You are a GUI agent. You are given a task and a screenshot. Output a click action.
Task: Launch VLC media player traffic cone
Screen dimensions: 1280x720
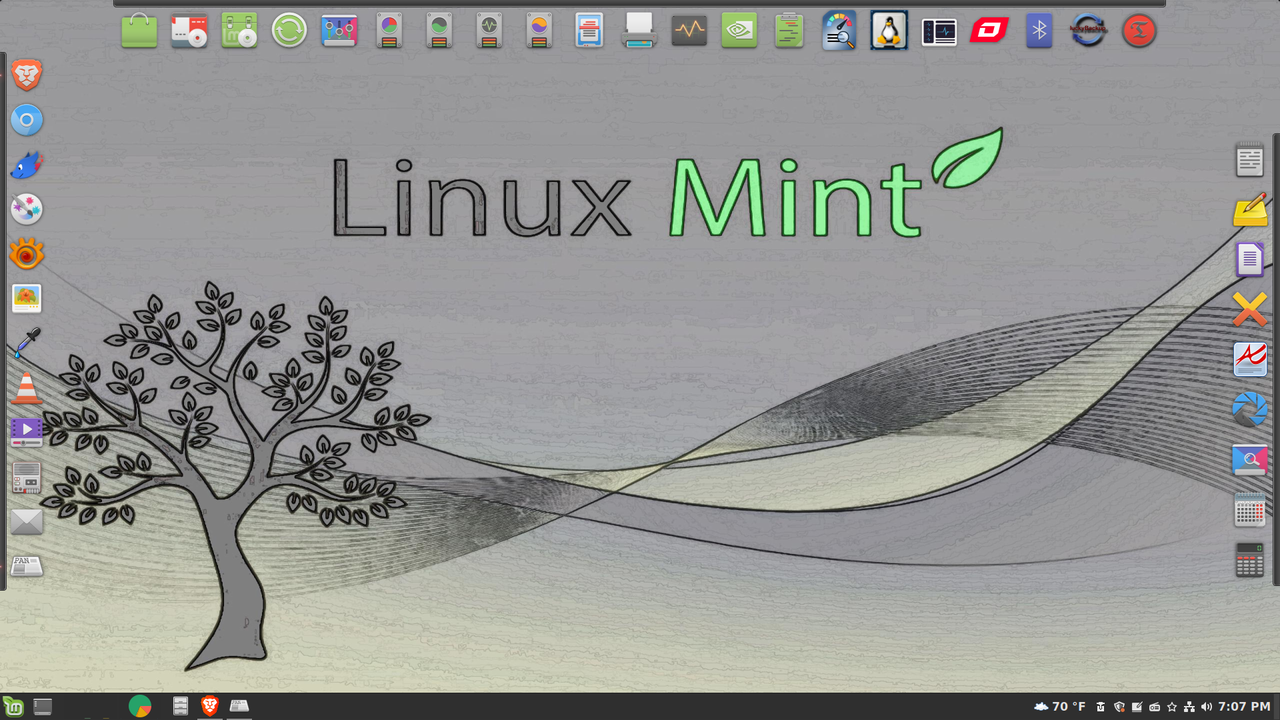[x=27, y=388]
